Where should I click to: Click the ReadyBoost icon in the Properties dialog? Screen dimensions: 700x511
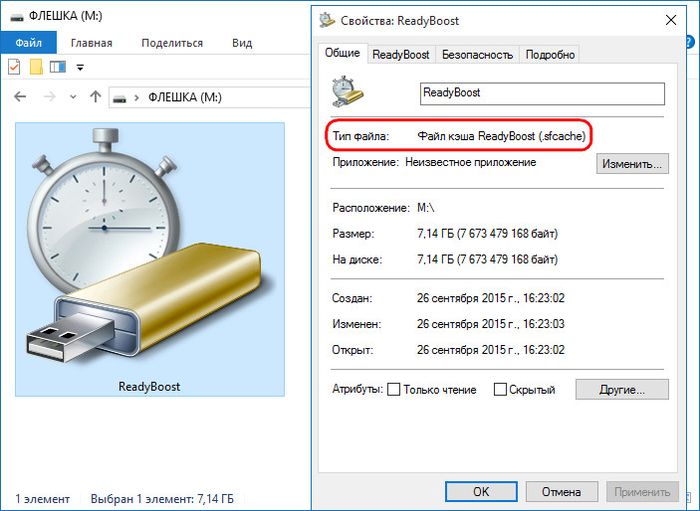347,92
